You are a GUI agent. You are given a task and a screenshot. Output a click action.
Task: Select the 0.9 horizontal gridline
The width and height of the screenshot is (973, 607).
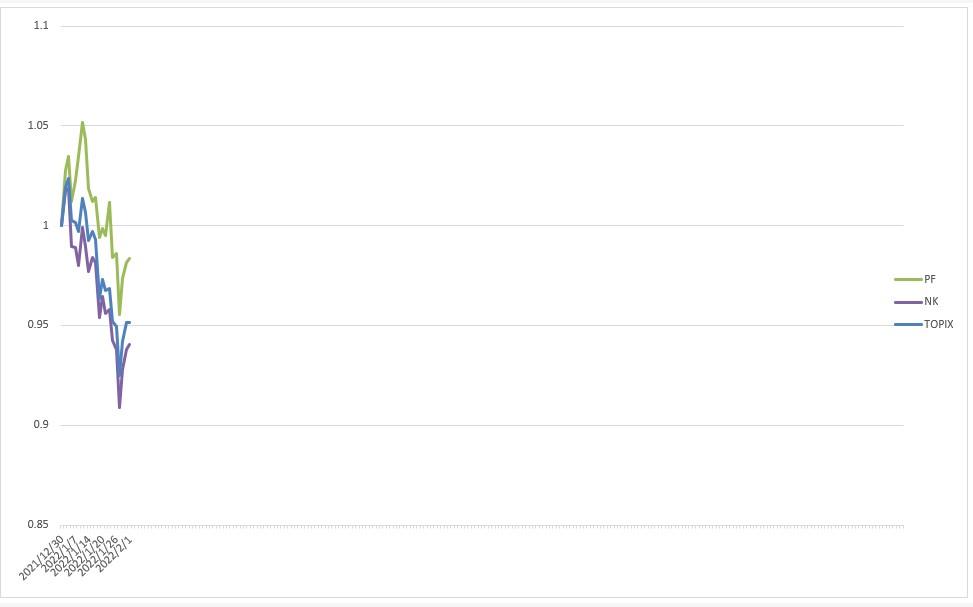click(x=482, y=425)
